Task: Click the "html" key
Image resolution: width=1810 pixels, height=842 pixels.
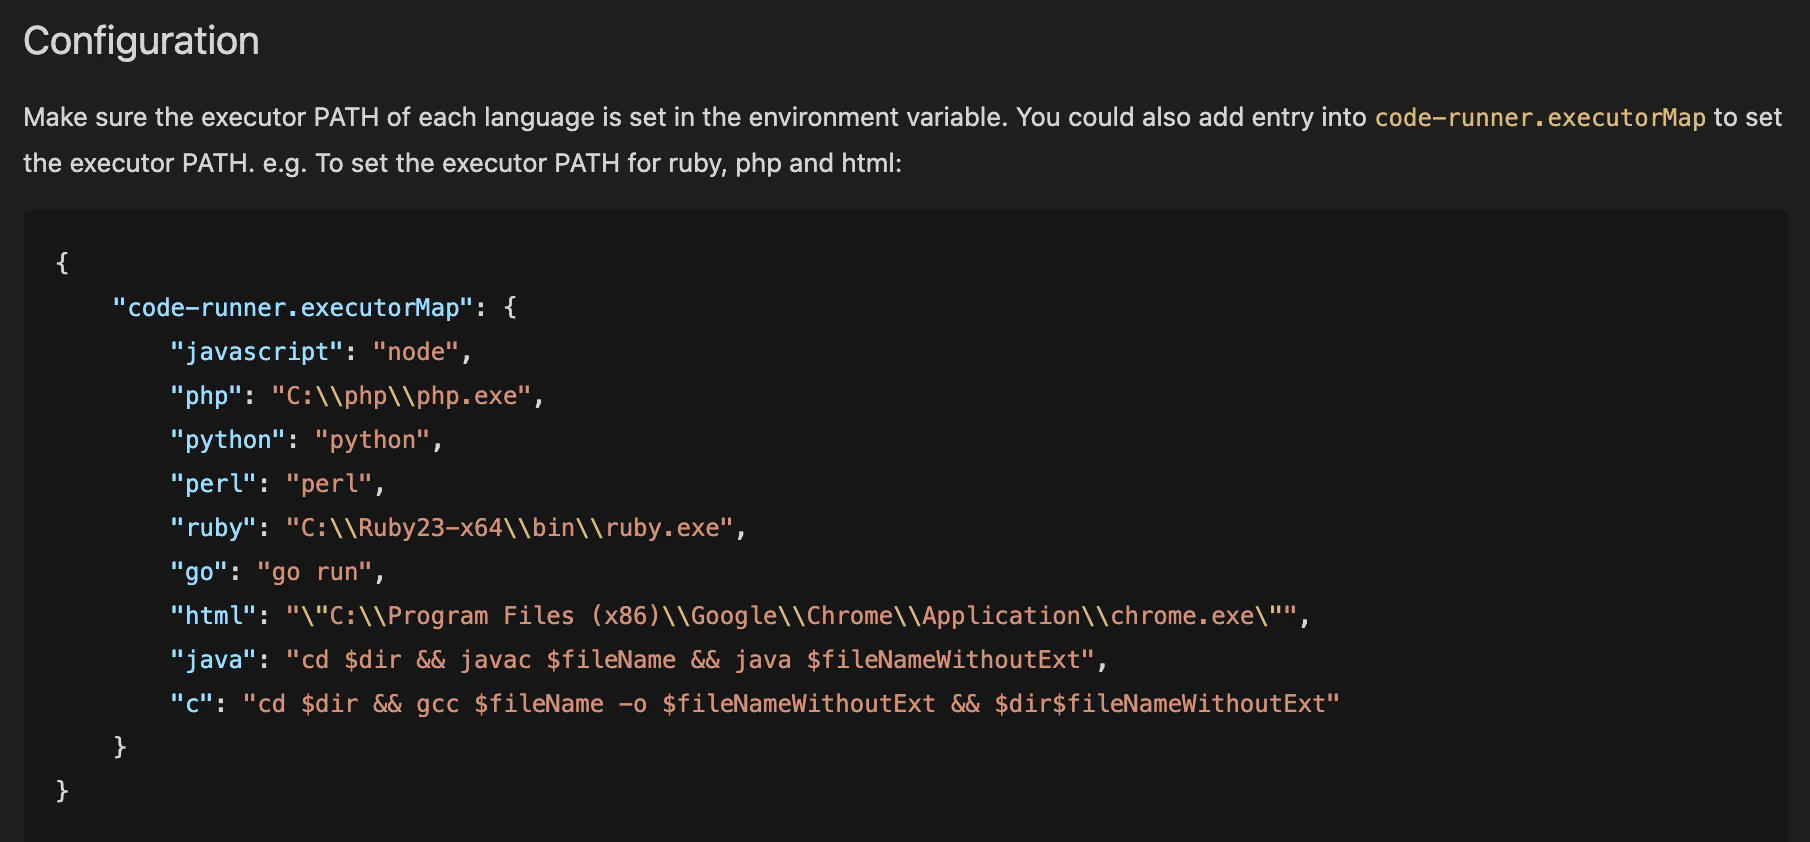Action: click(x=213, y=616)
